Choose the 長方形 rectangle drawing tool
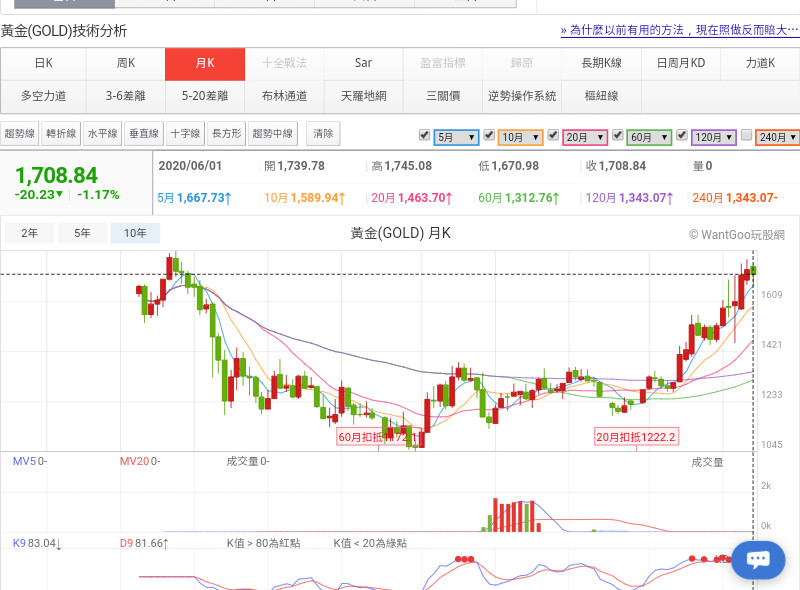Screen dimensions: 800x590 (226, 133)
